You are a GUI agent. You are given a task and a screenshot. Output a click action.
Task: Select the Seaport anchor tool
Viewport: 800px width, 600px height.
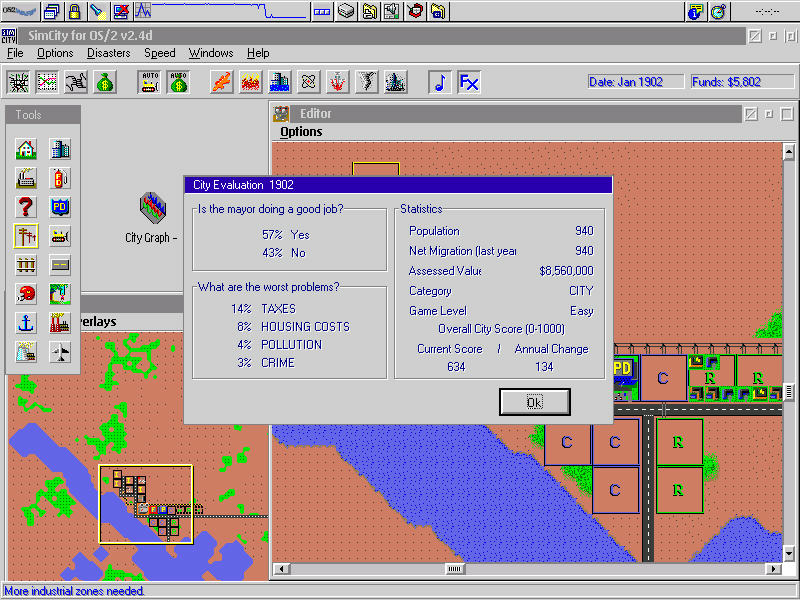[x=26, y=323]
